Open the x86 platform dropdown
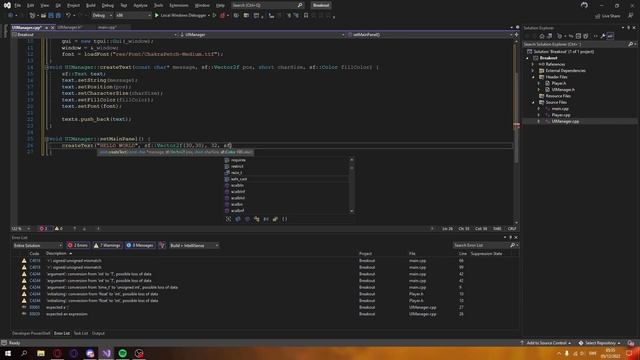This screenshot has height=360, width=640. pos(133,16)
